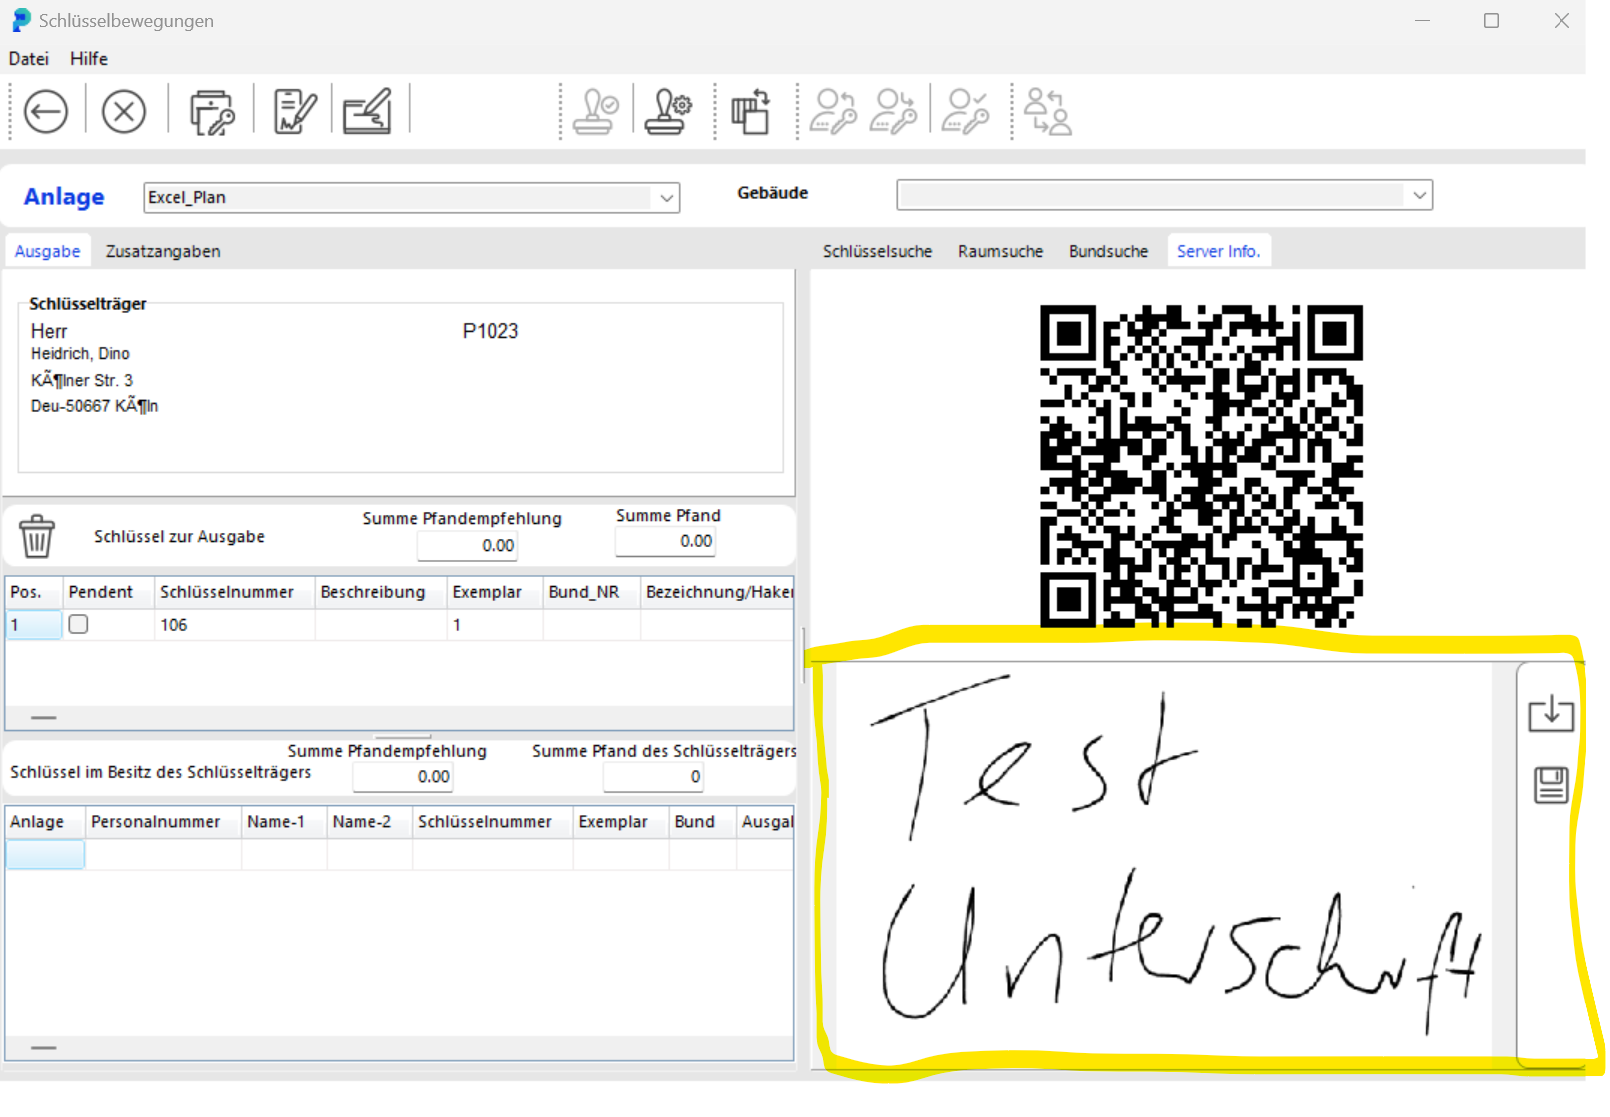1610x1117 pixels.
Task: Open the Schlüsselsuche tab
Action: click(877, 251)
